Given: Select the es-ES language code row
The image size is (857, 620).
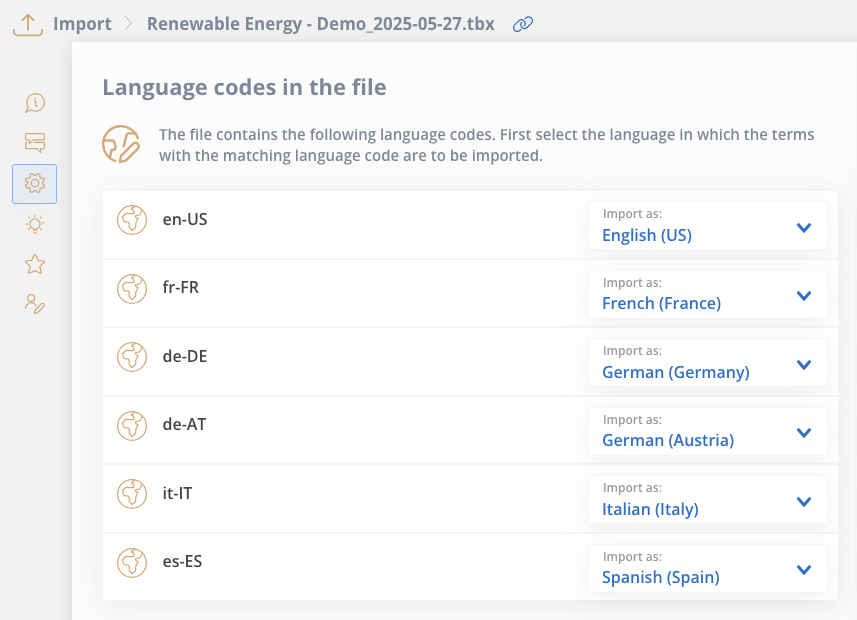Looking at the screenshot, I should 470,567.
